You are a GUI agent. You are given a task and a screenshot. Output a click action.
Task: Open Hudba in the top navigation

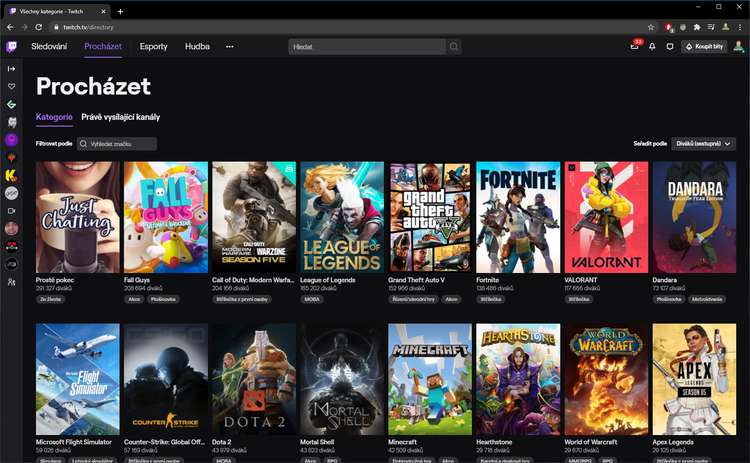197,46
